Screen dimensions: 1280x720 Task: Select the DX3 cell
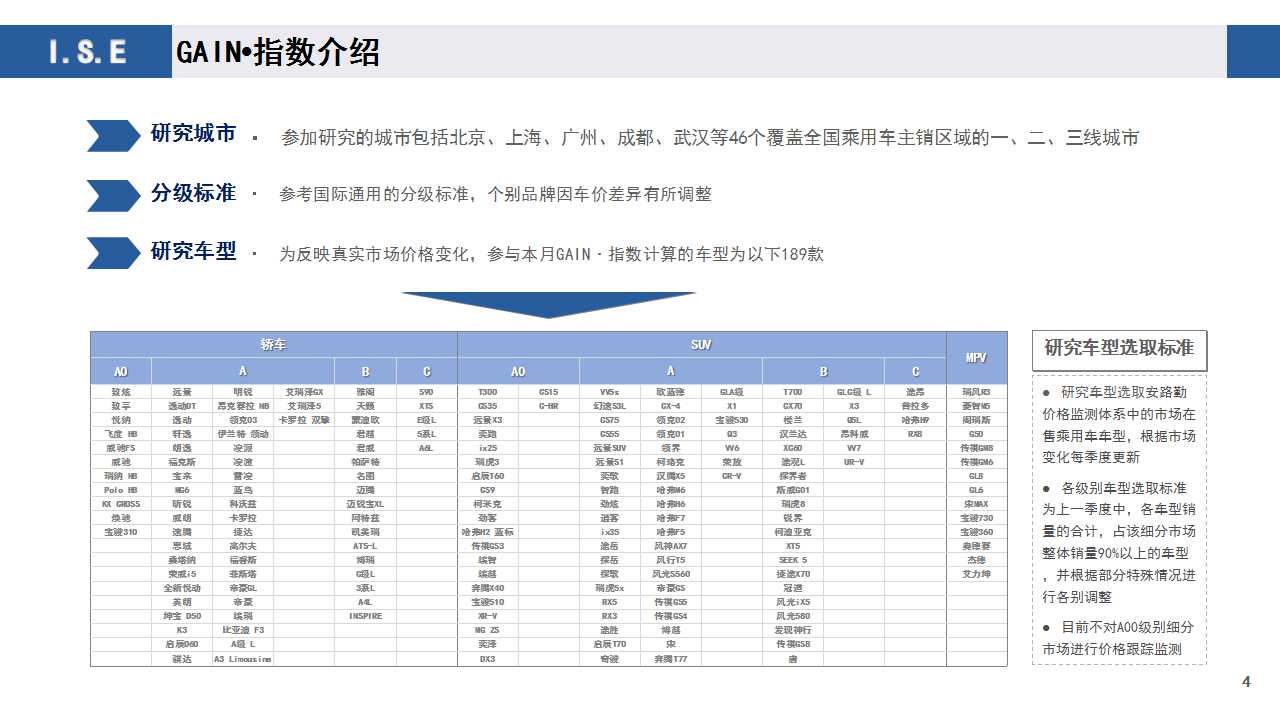pyautogui.click(x=488, y=659)
